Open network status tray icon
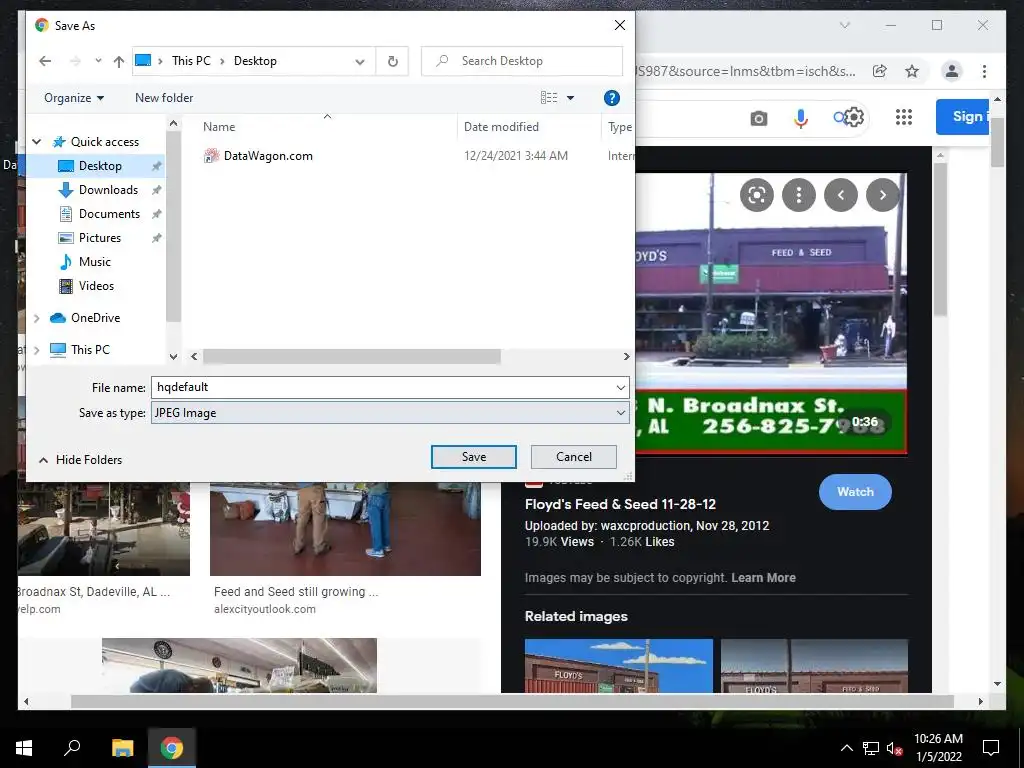The height and width of the screenshot is (768, 1024). 871,748
